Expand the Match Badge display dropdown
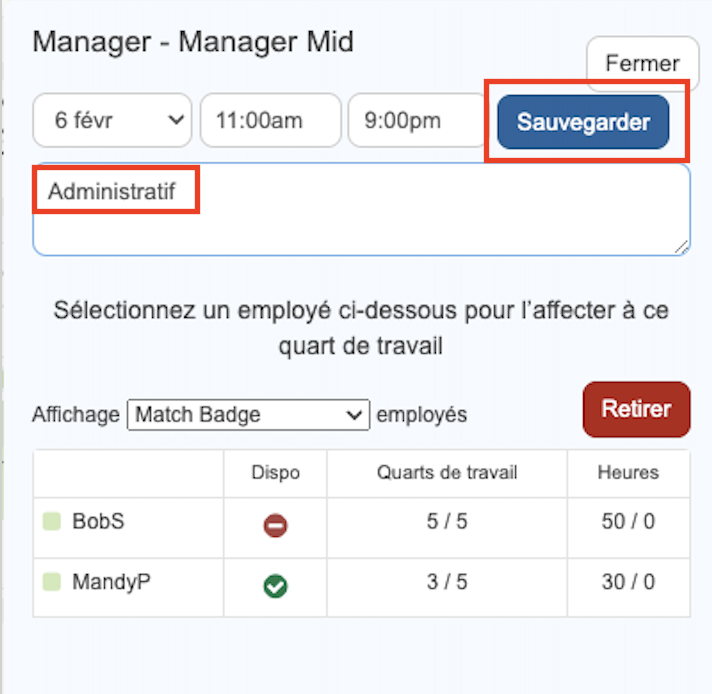The image size is (712, 694). pyautogui.click(x=248, y=414)
